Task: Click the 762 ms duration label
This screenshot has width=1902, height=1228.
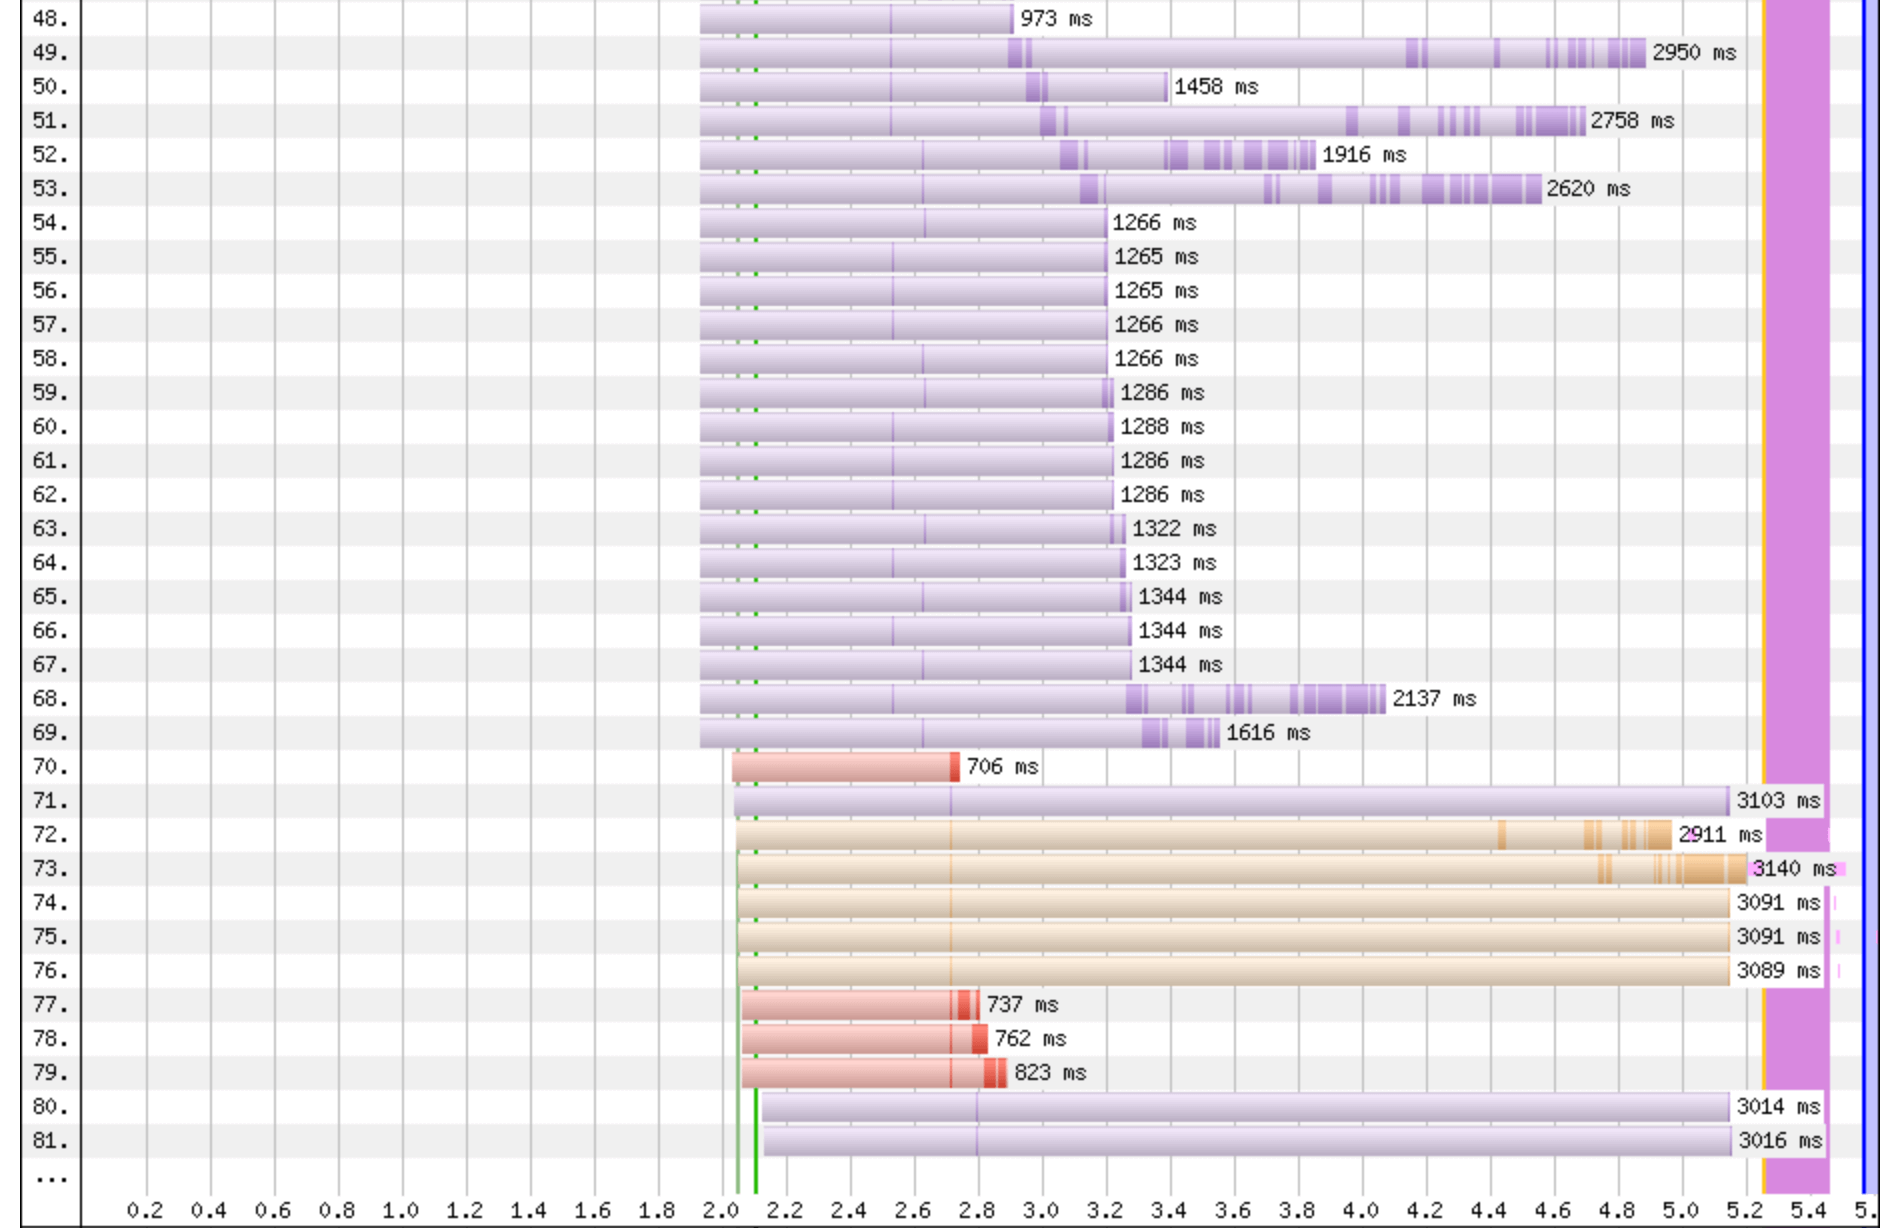Action: [1030, 1039]
